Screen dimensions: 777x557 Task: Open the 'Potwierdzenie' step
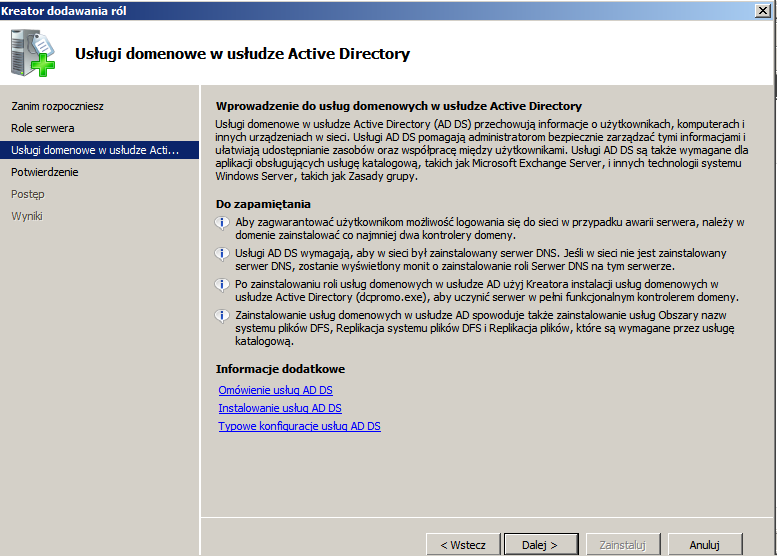(x=45, y=172)
